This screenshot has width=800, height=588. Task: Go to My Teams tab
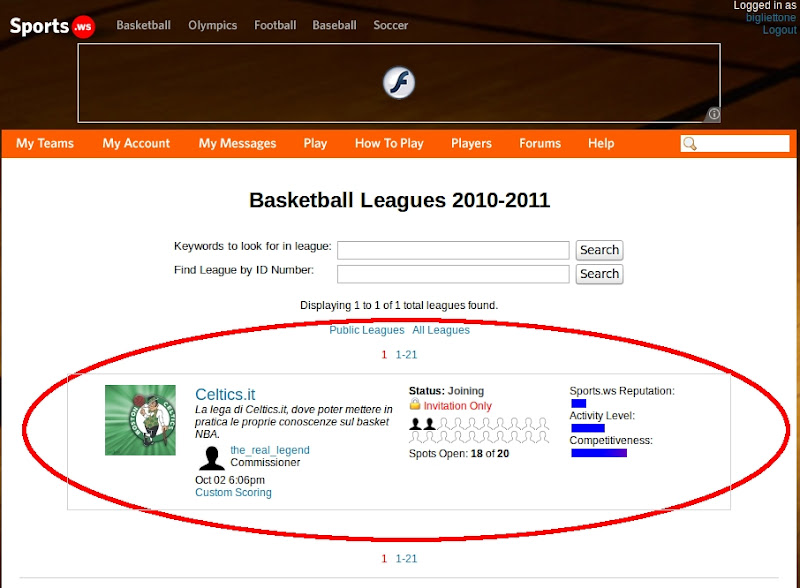[x=45, y=143]
